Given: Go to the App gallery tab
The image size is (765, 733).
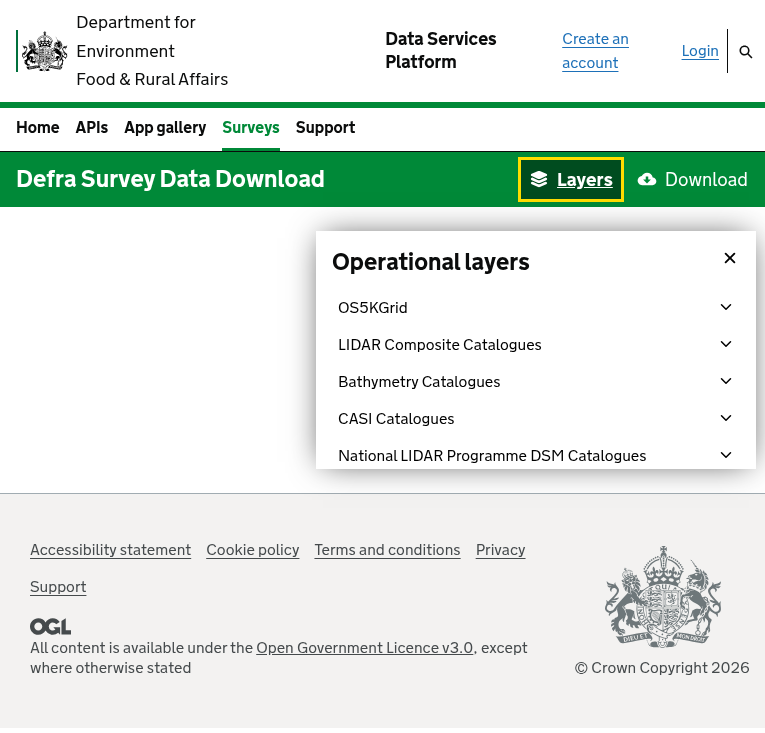Looking at the screenshot, I should click(x=165, y=128).
